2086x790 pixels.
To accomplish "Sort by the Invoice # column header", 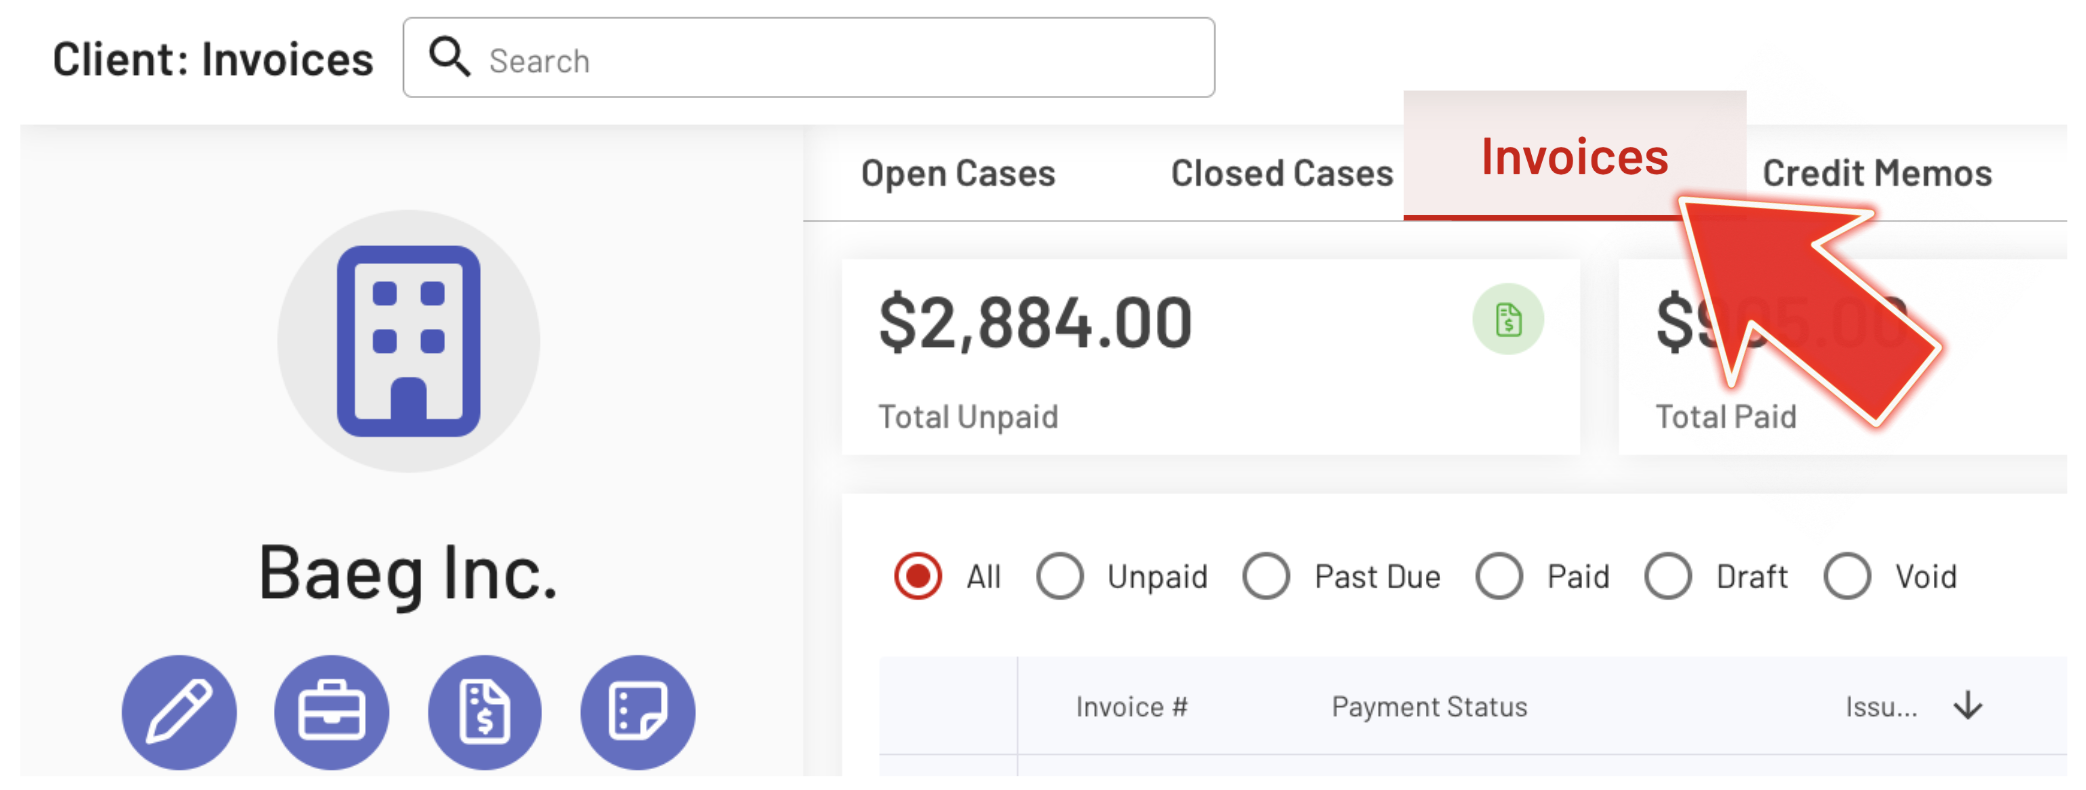I will click(1131, 707).
